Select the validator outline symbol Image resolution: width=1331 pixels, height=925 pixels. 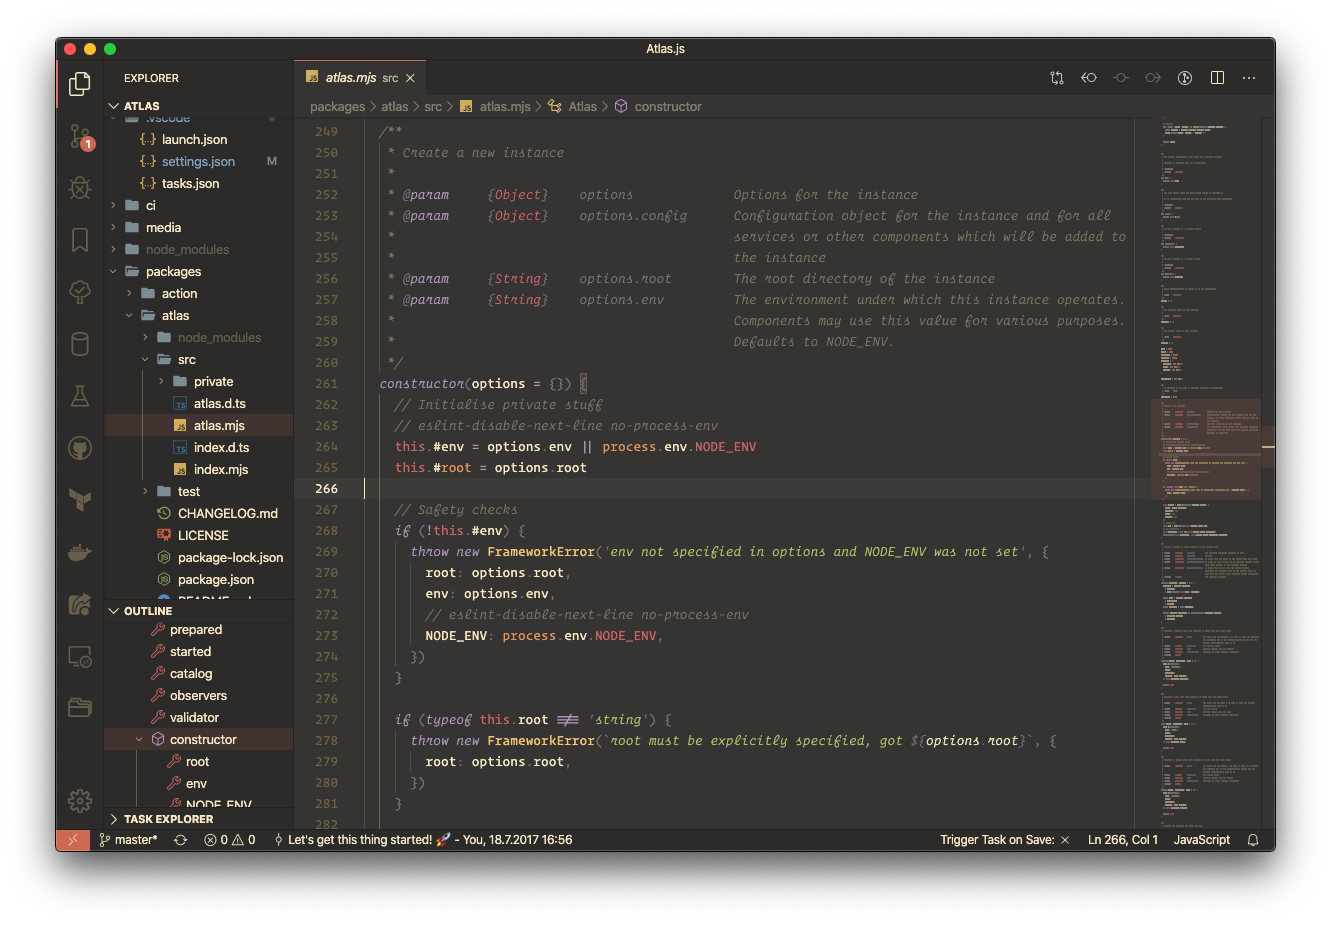(199, 718)
